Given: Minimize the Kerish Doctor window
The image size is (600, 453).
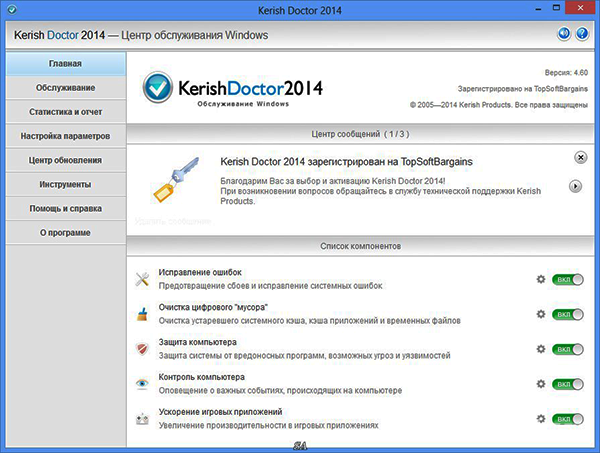Looking at the screenshot, I should pyautogui.click(x=538, y=8).
